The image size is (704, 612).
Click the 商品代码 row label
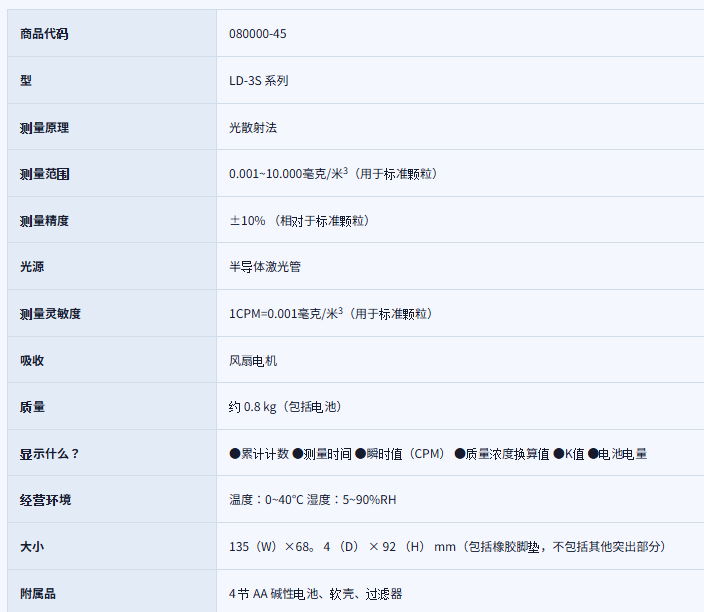(x=44, y=34)
